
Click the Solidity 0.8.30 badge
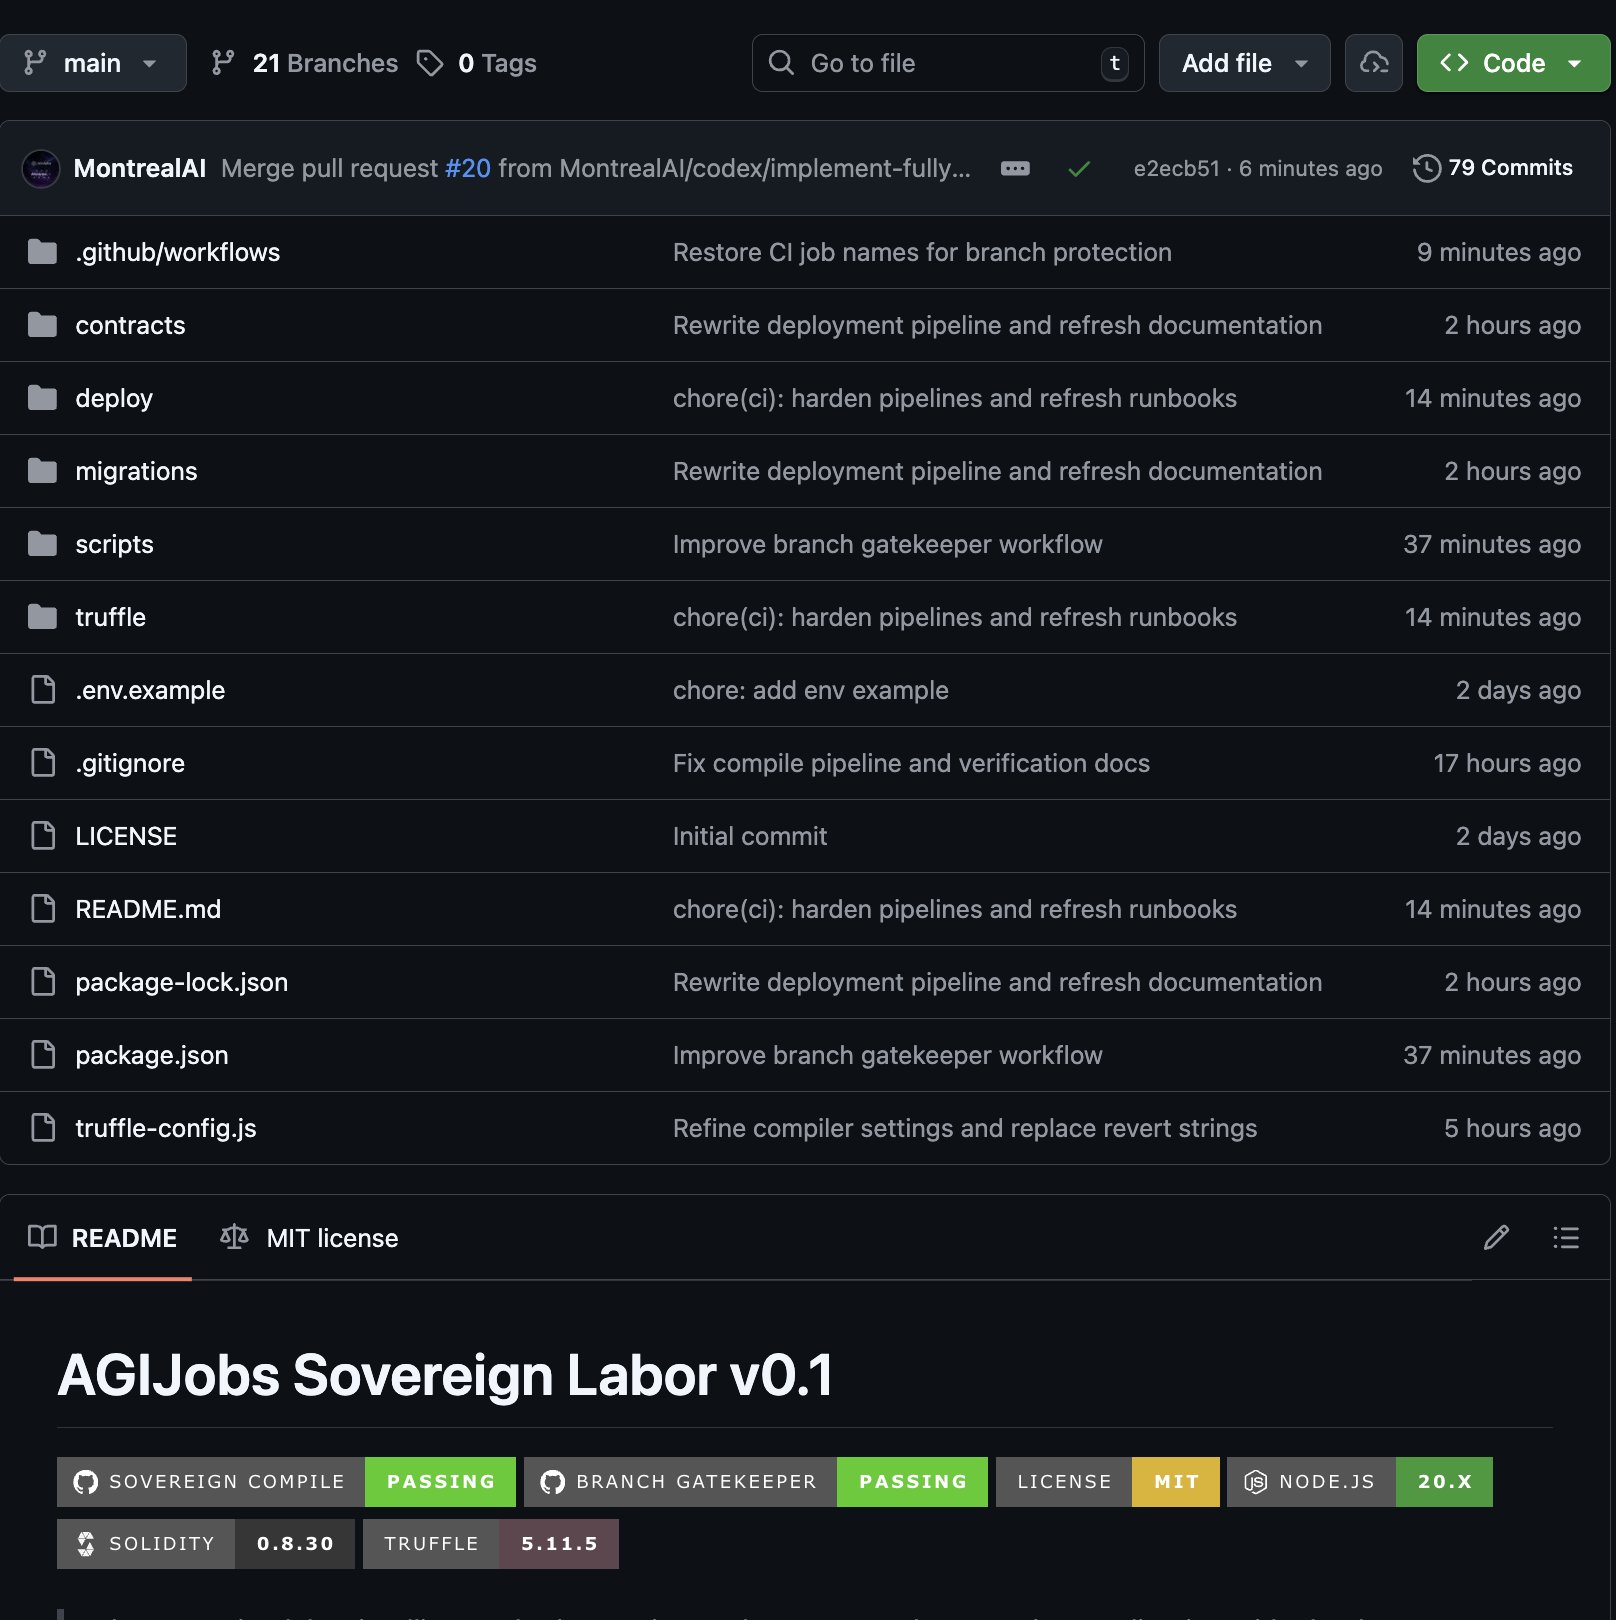pos(206,1544)
